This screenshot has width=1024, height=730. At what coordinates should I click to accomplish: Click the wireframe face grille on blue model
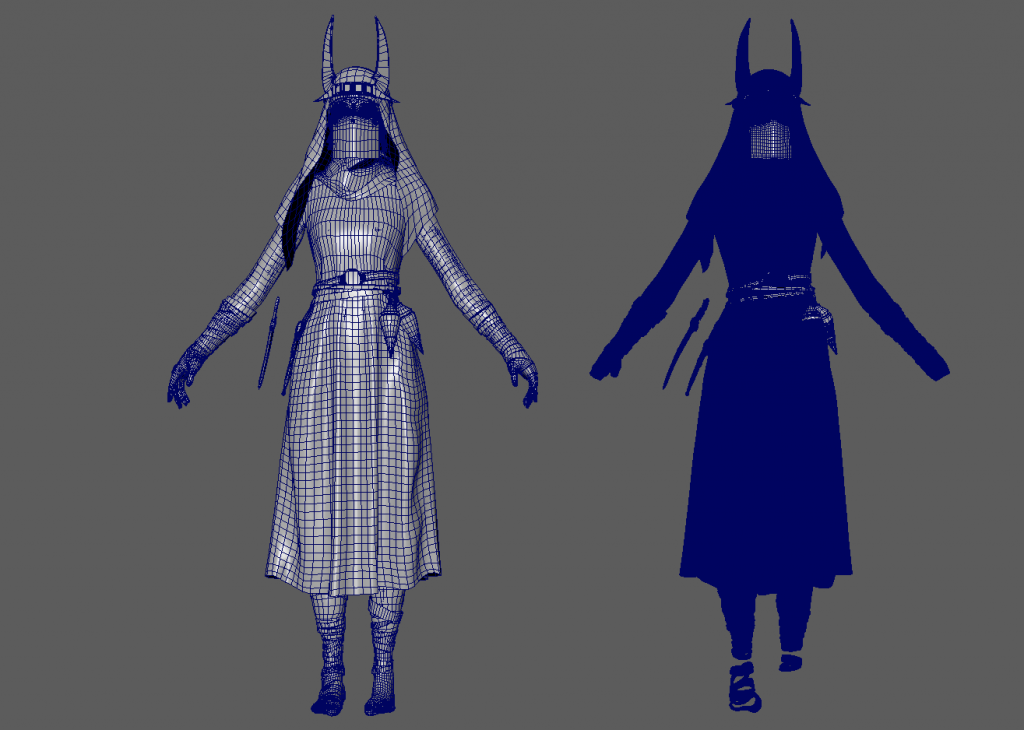point(769,140)
